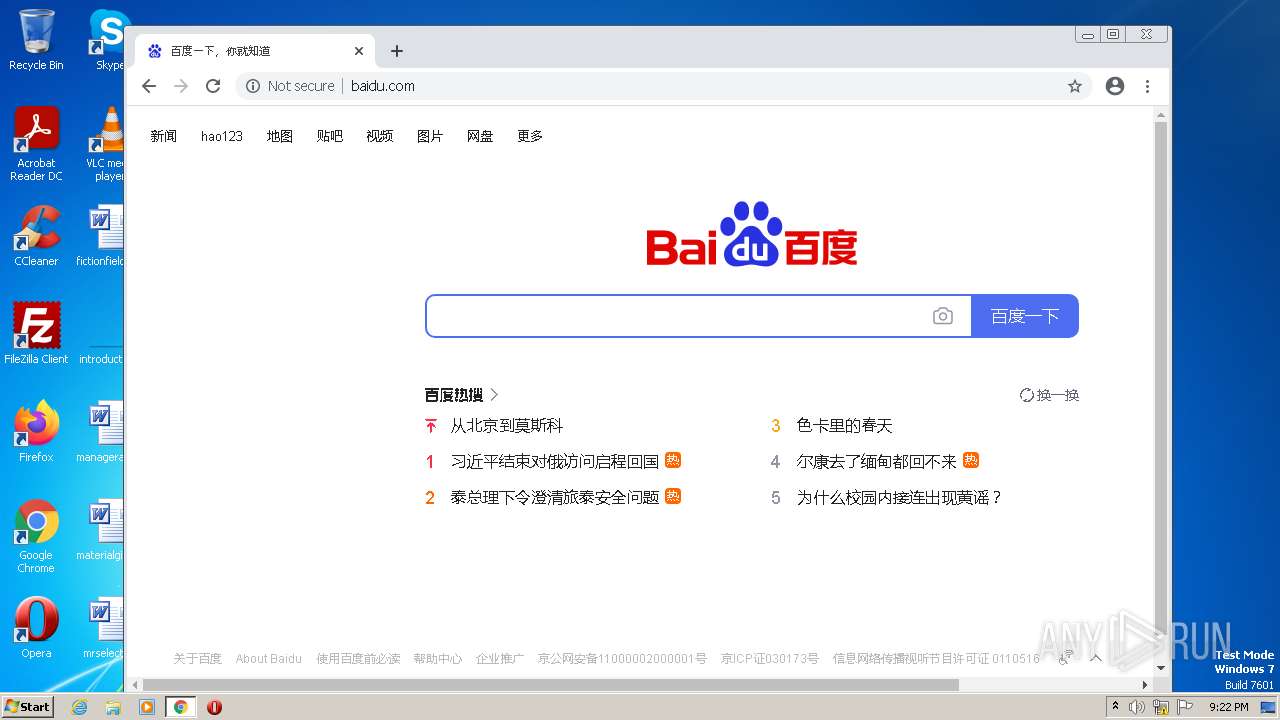Open the 视频 navigation link
Screen dimensions: 1280x720
[x=380, y=136]
